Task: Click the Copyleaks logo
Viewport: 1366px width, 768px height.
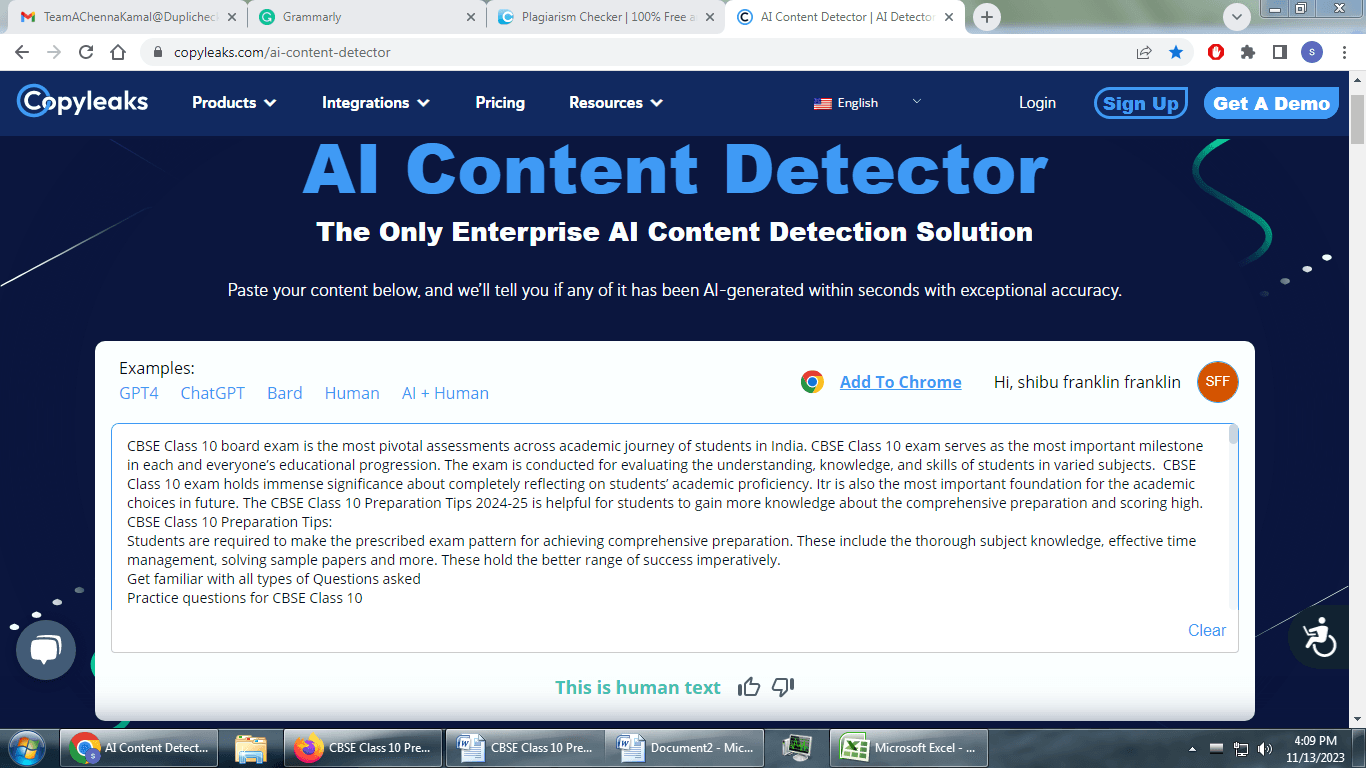Action: coord(83,101)
